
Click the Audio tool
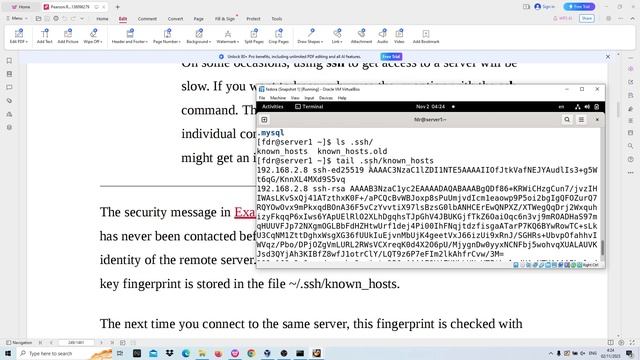click(x=382, y=36)
